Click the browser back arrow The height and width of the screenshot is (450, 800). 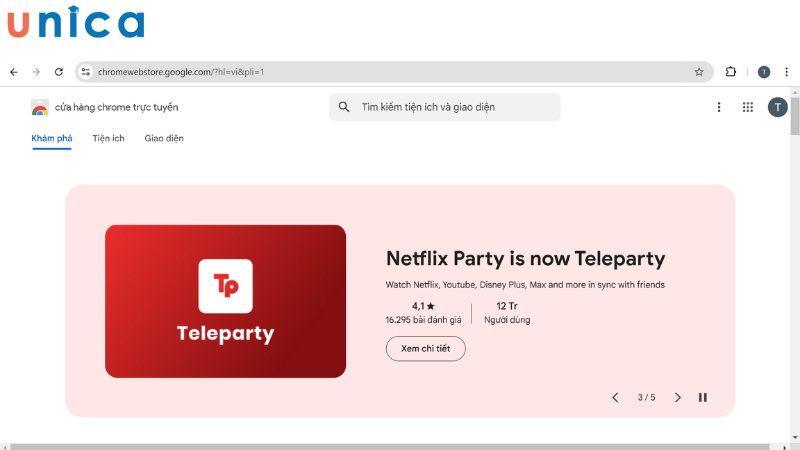(13, 72)
